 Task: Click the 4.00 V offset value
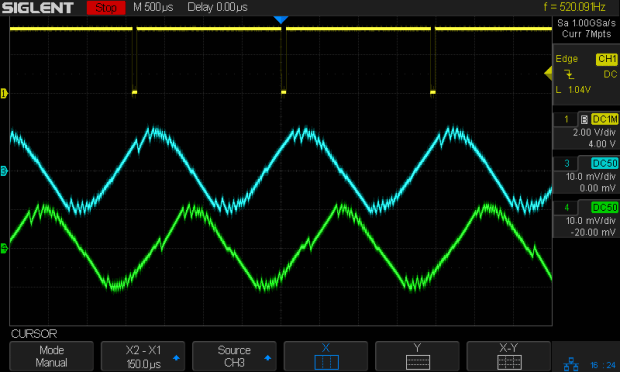pyautogui.click(x=602, y=144)
